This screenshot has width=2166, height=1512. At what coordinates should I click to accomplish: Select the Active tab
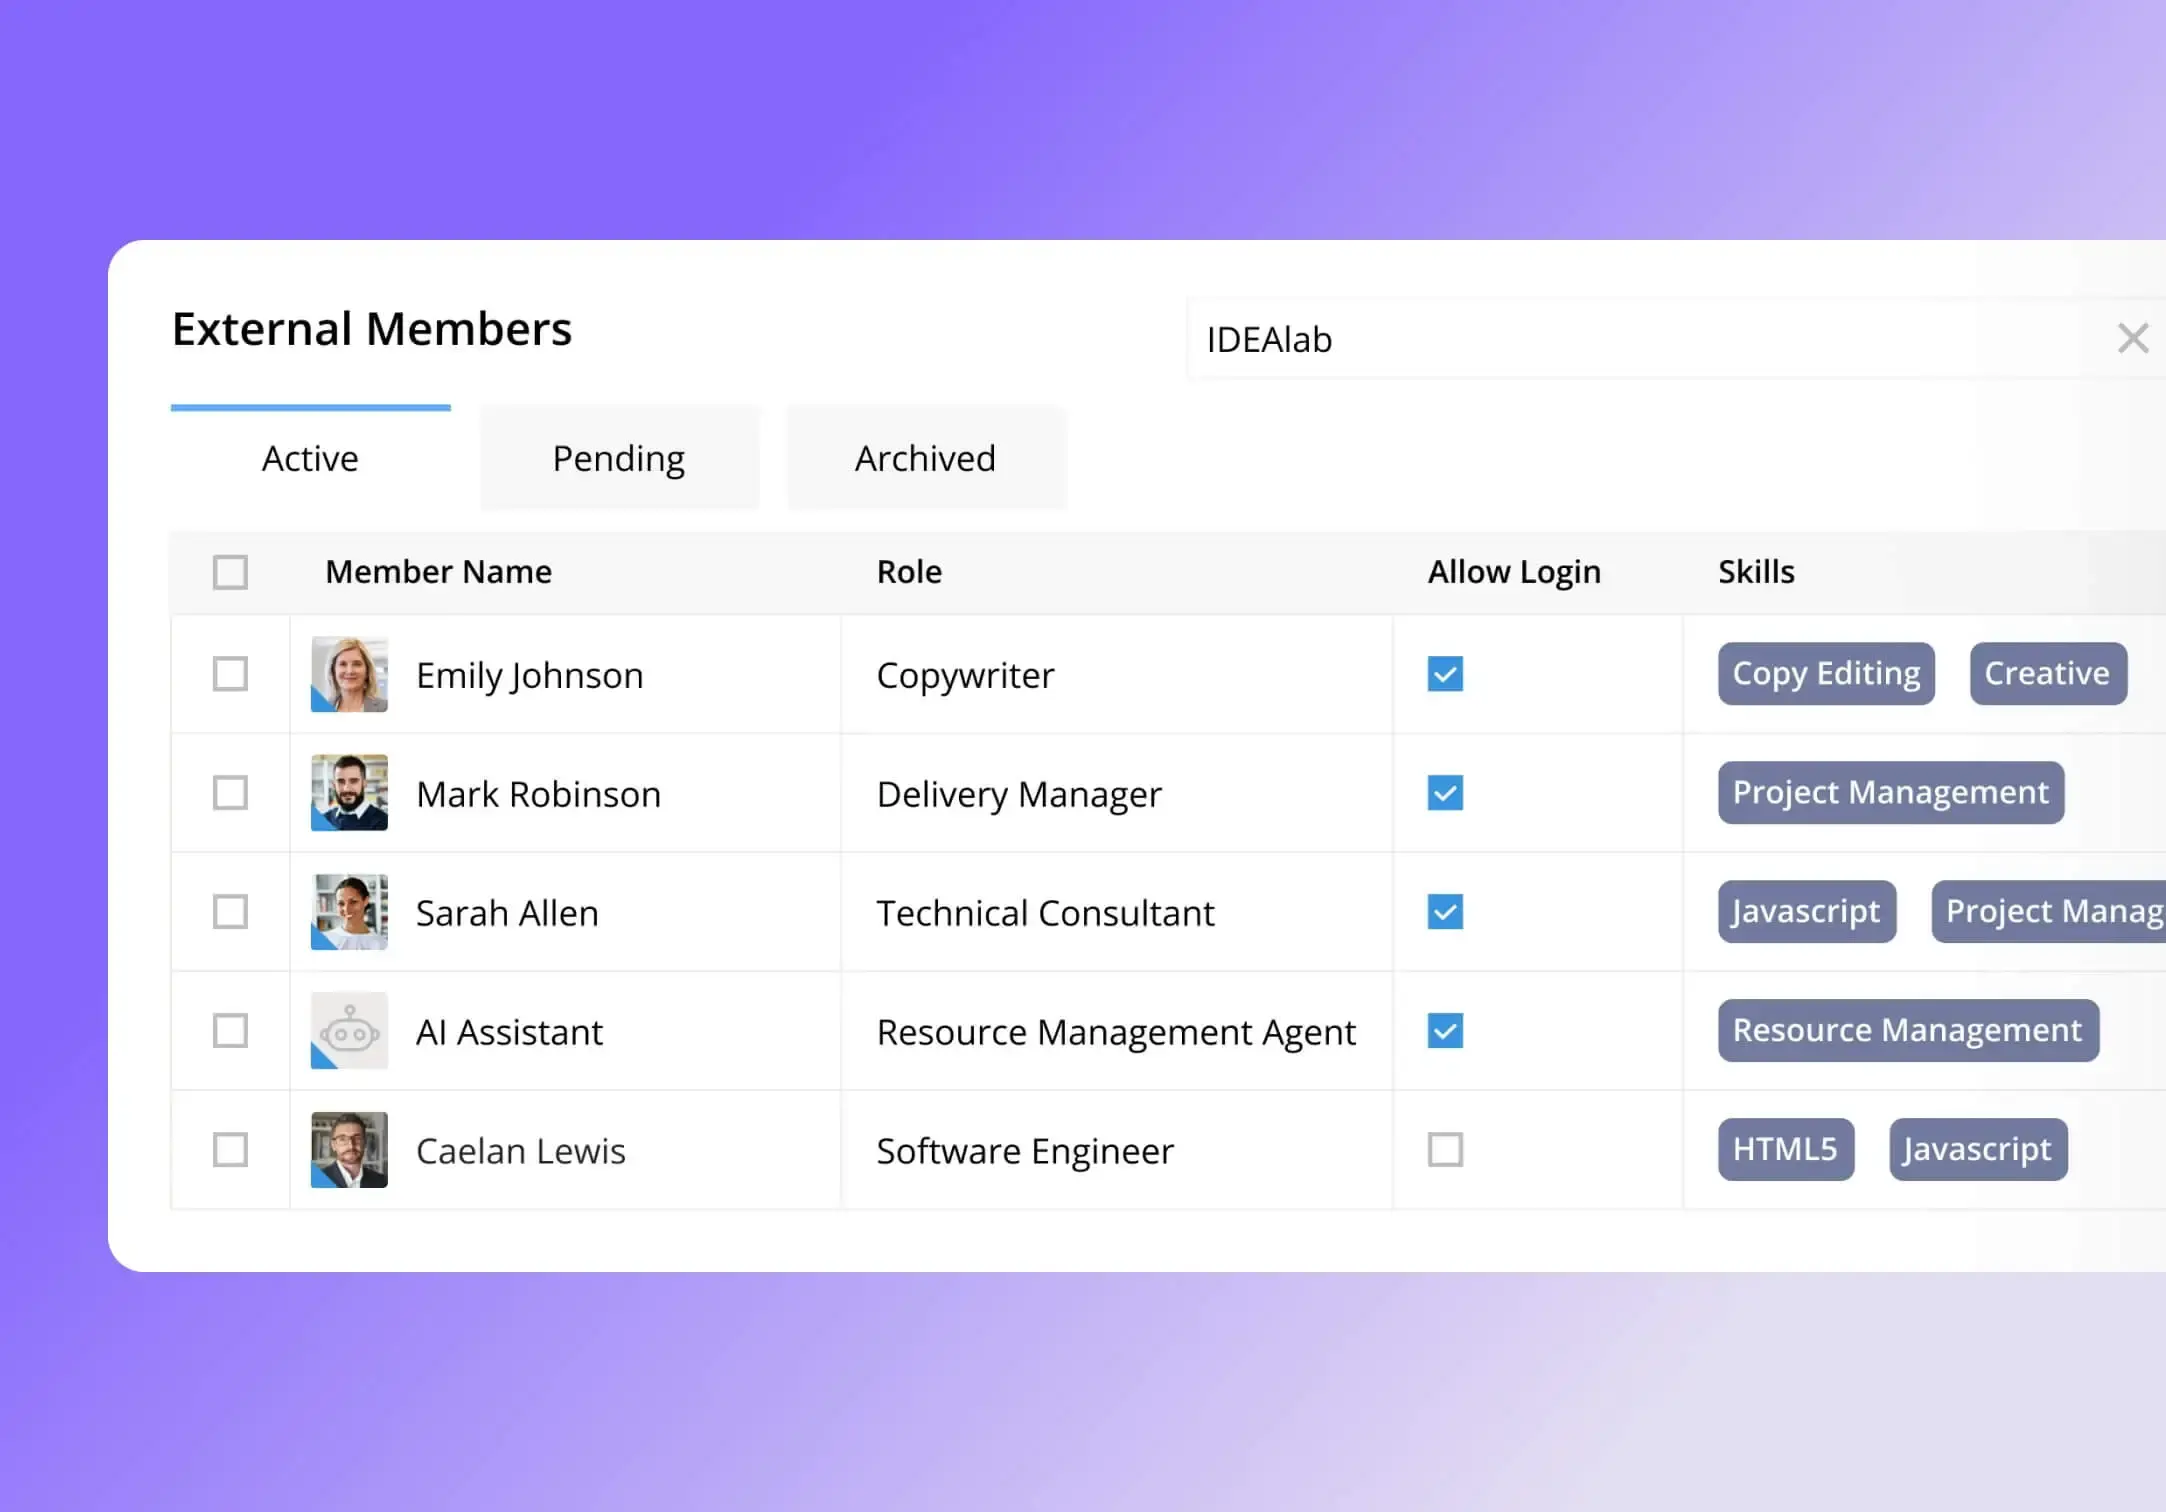tap(310, 458)
